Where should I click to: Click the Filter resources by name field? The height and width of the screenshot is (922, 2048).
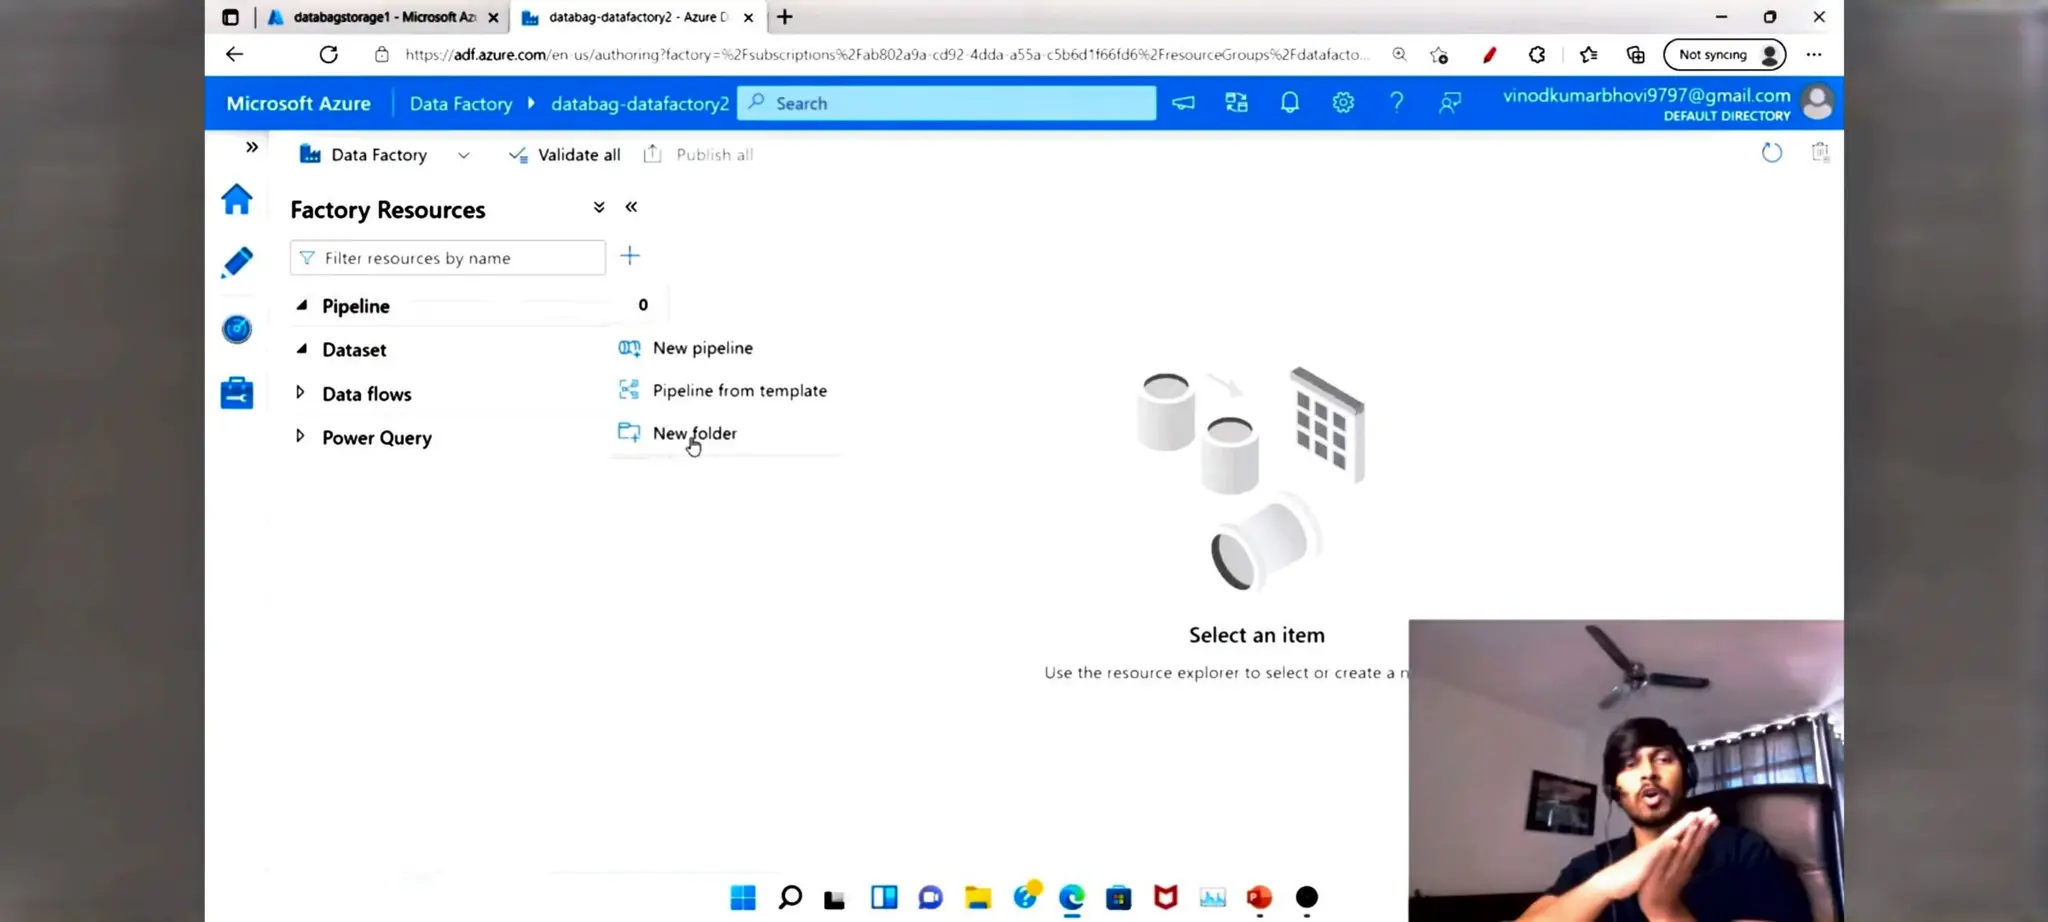448,258
